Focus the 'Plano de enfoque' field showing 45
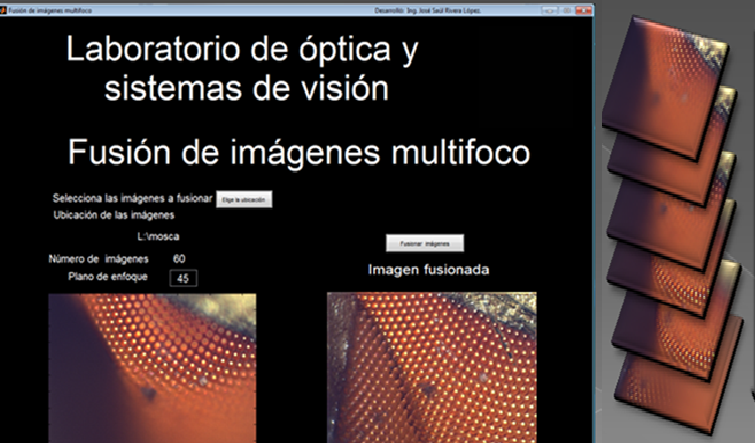This screenshot has width=755, height=443. 183,278
